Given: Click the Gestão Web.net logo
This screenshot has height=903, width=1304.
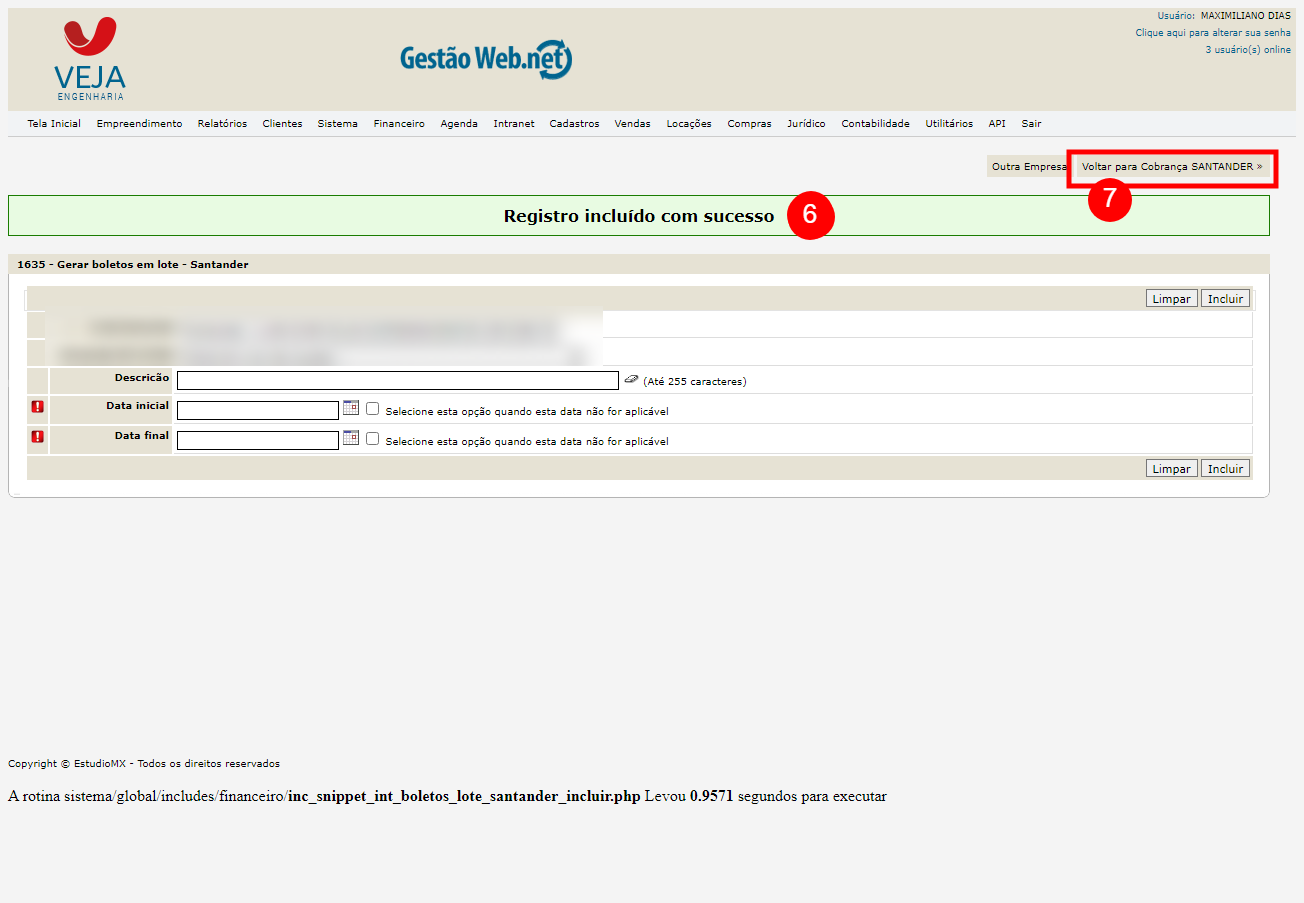Looking at the screenshot, I should pos(486,60).
